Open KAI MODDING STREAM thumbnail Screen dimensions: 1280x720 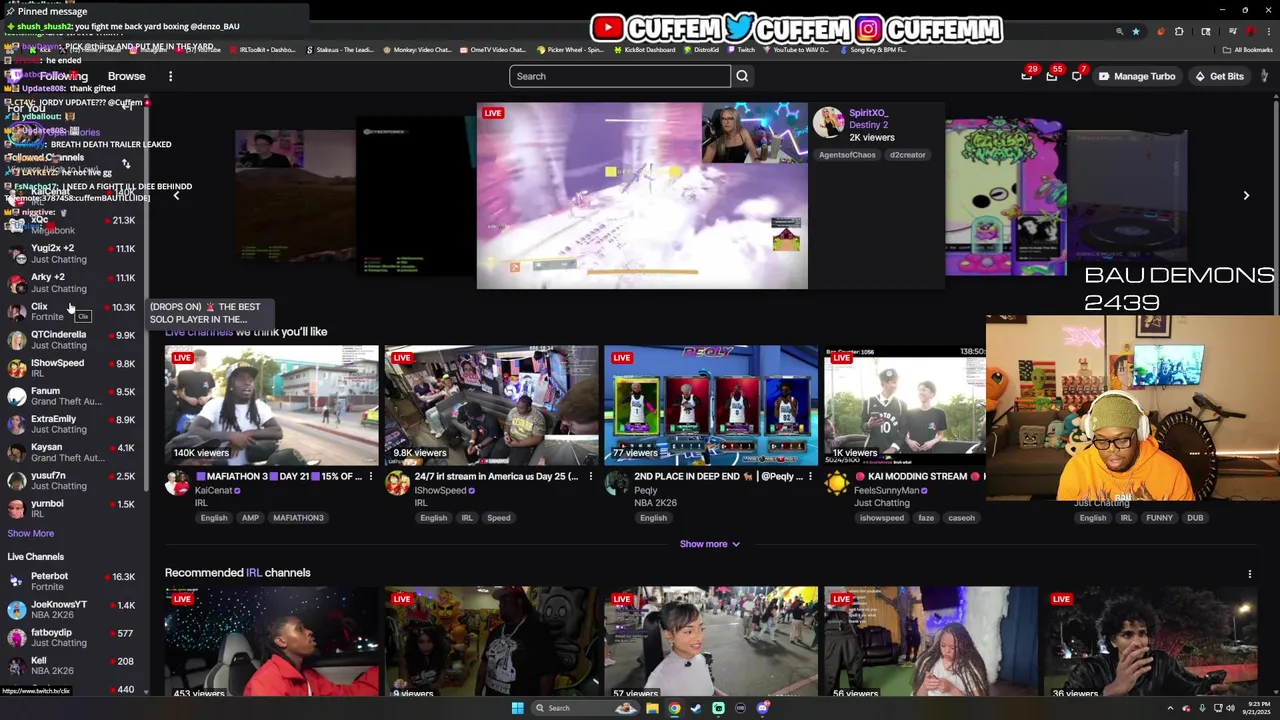coord(905,405)
